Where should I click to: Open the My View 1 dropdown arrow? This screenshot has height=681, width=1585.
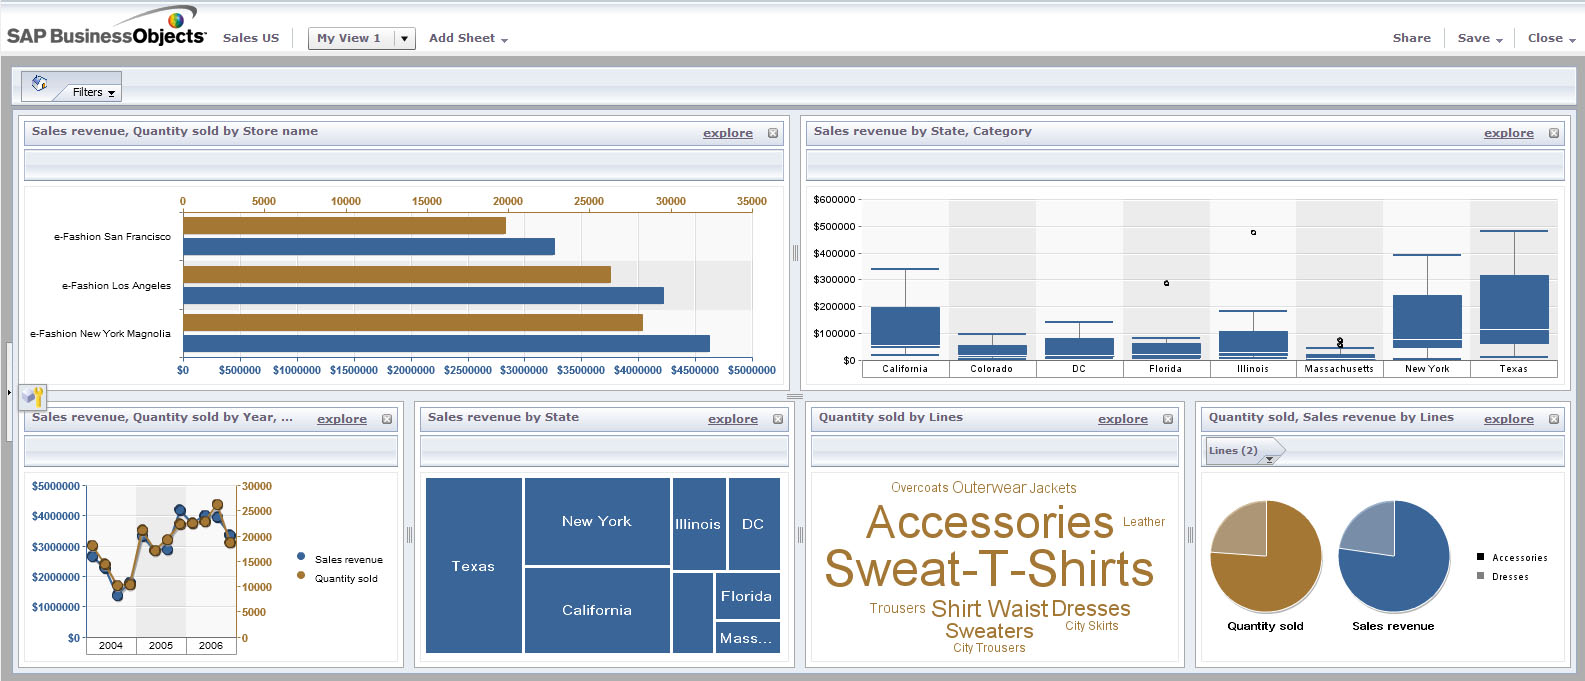click(404, 39)
